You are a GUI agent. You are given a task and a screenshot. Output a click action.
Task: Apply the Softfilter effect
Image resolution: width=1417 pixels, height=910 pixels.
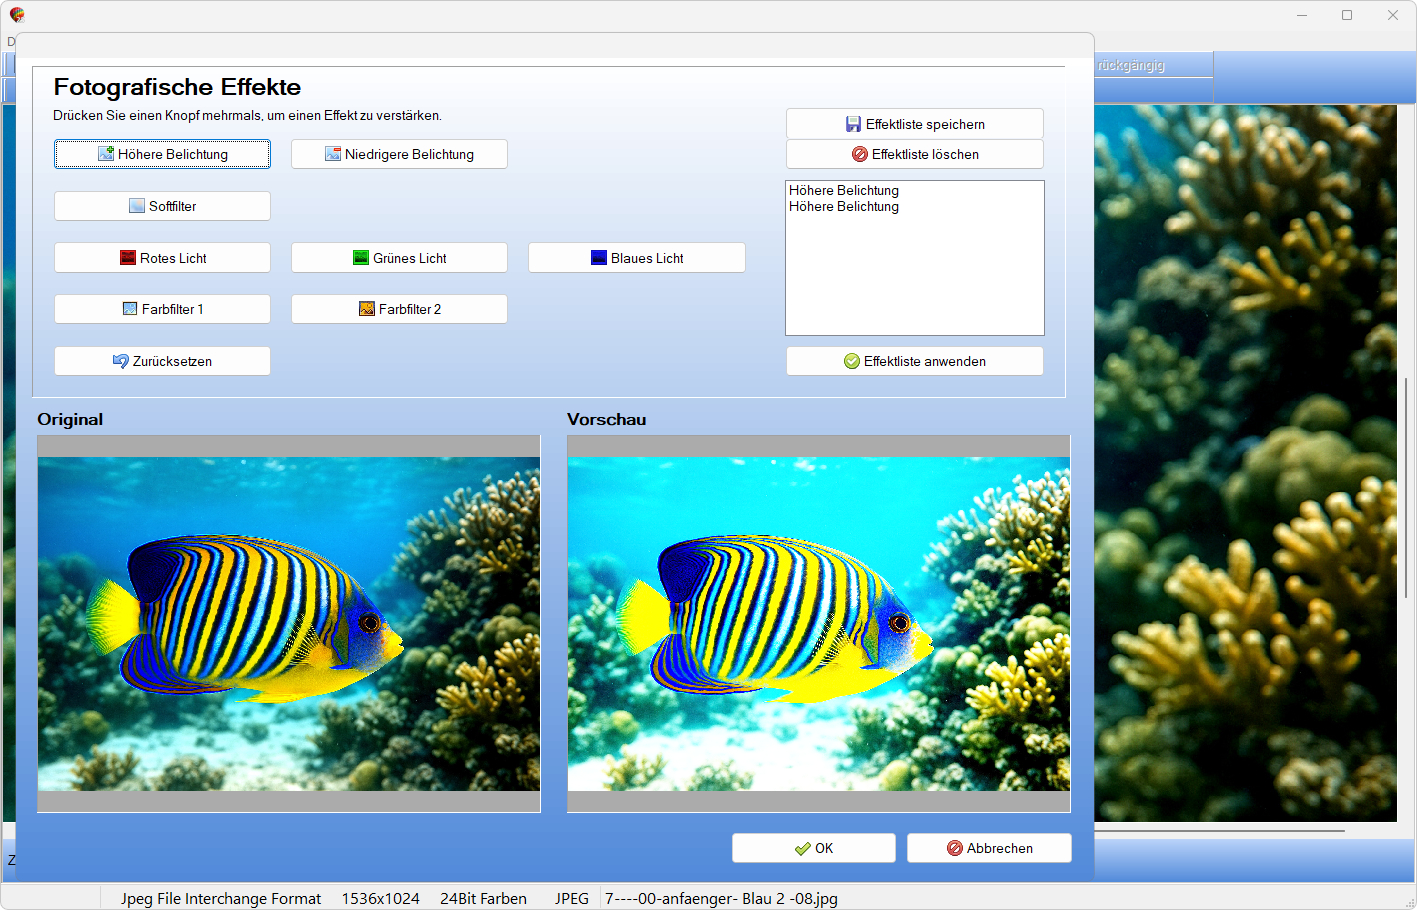coord(162,206)
